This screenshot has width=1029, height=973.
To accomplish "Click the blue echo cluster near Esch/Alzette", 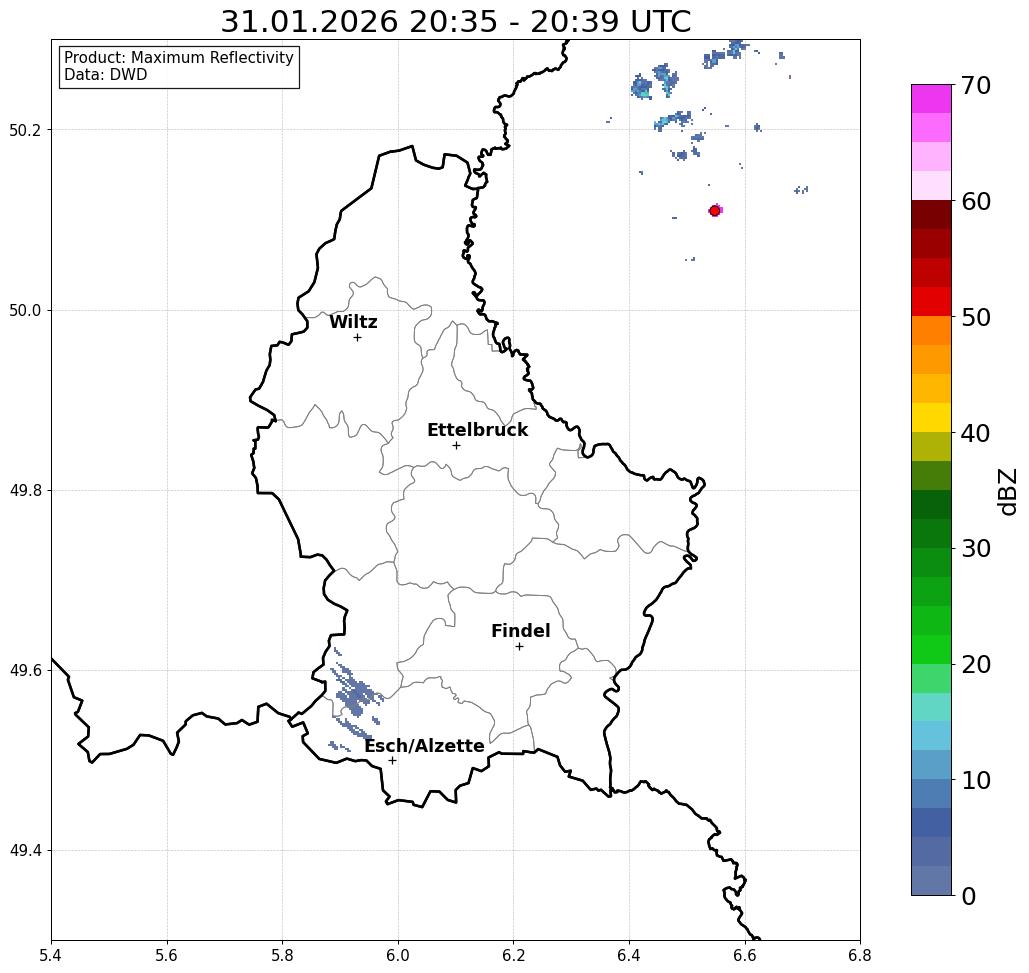I will 355,697.
